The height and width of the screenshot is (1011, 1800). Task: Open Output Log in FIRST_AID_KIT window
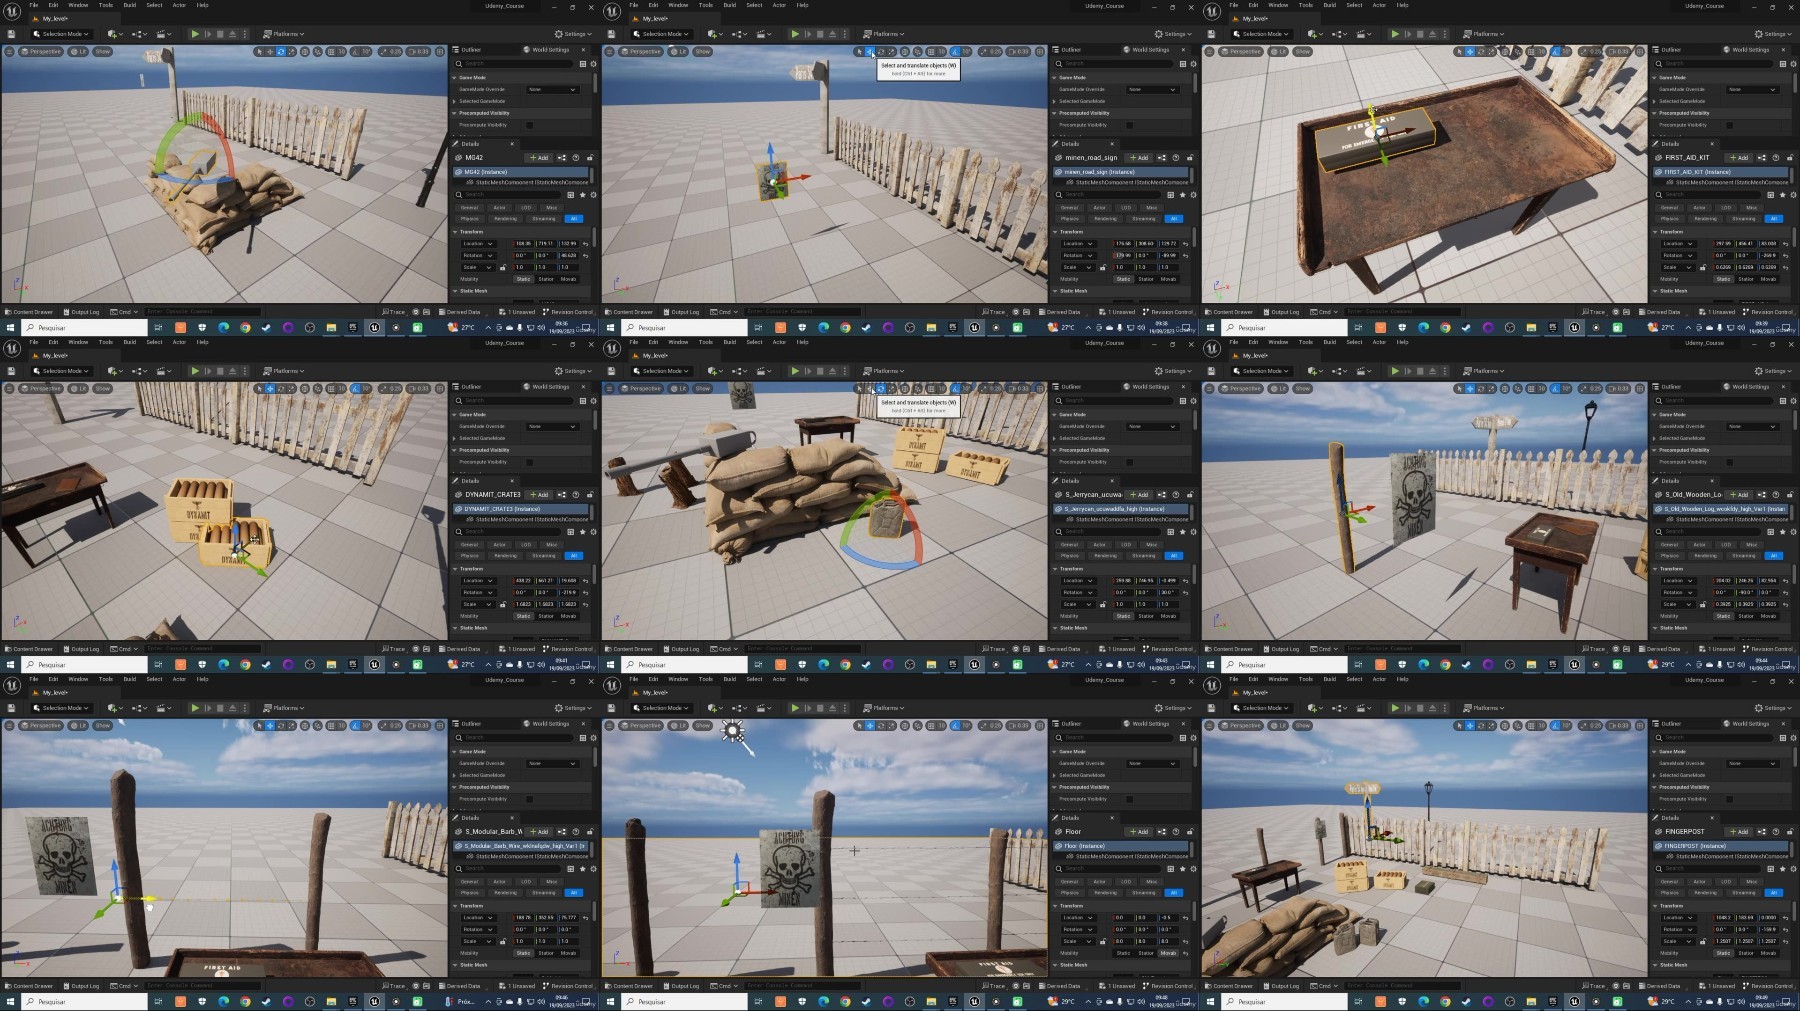pos(1283,311)
